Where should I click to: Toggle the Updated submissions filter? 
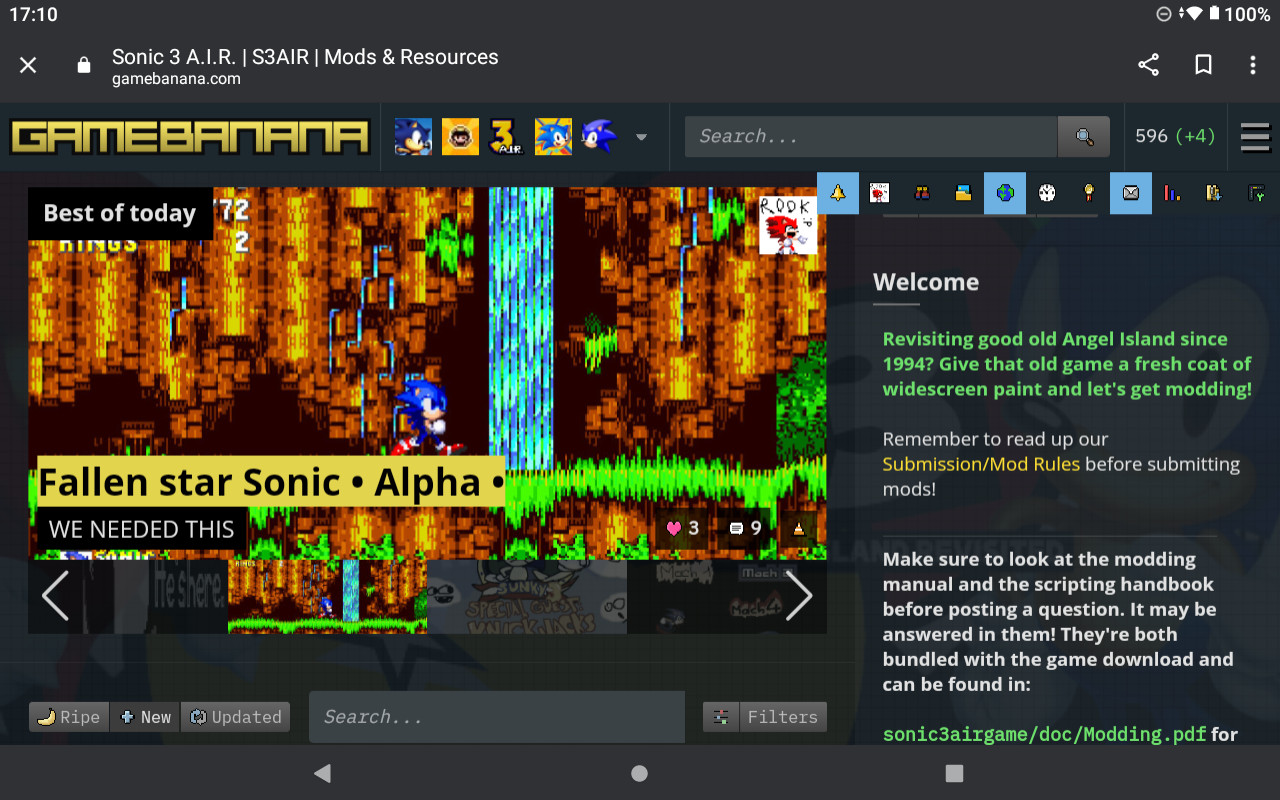(235, 716)
